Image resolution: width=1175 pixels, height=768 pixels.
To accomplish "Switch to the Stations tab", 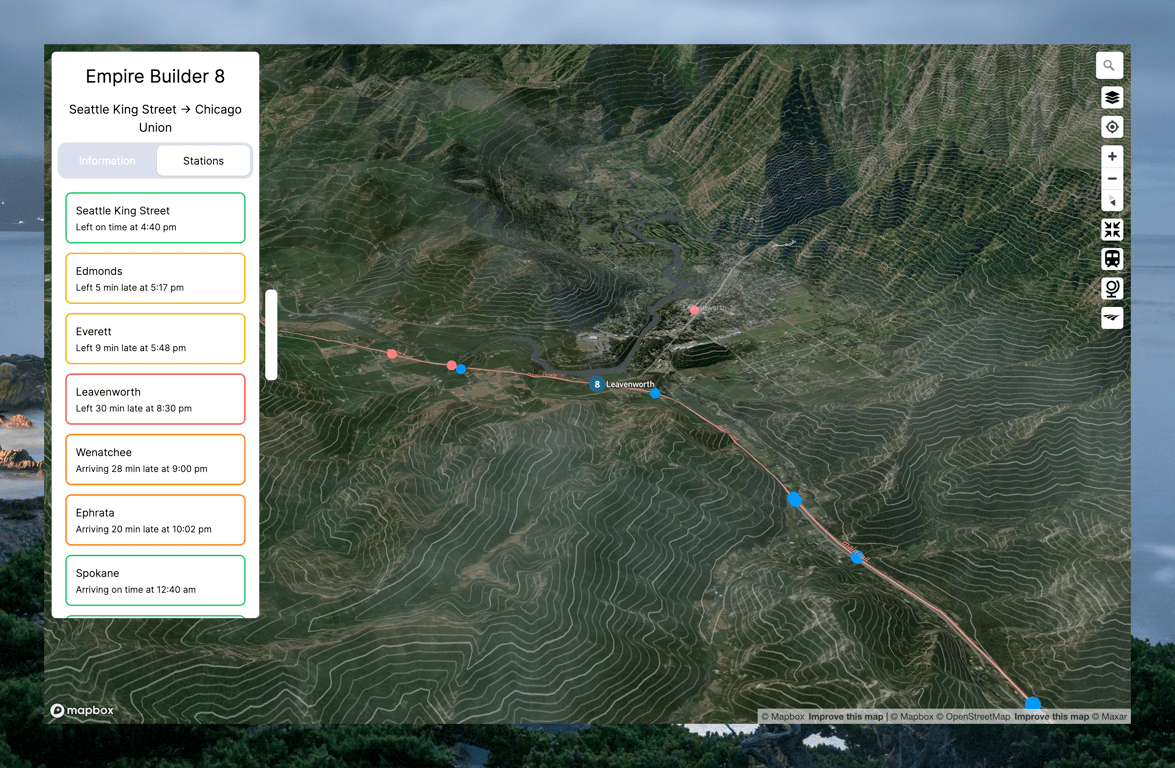I will [203, 161].
